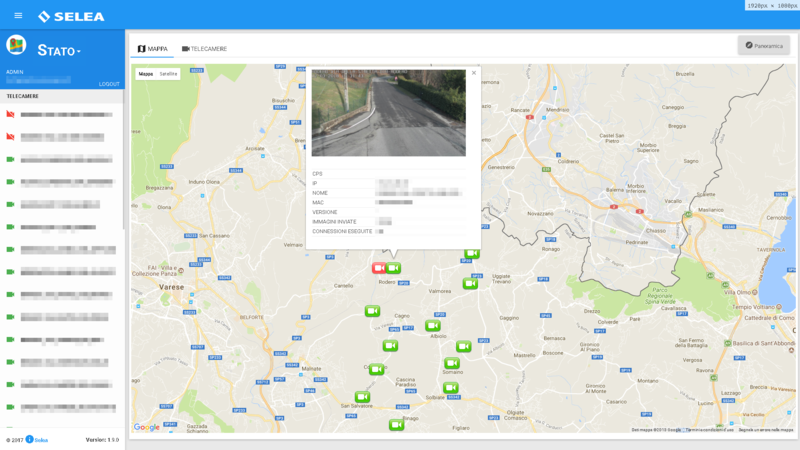Image resolution: width=800 pixels, height=450 pixels.
Task: Expand the Stato dropdown
Action: point(59,51)
